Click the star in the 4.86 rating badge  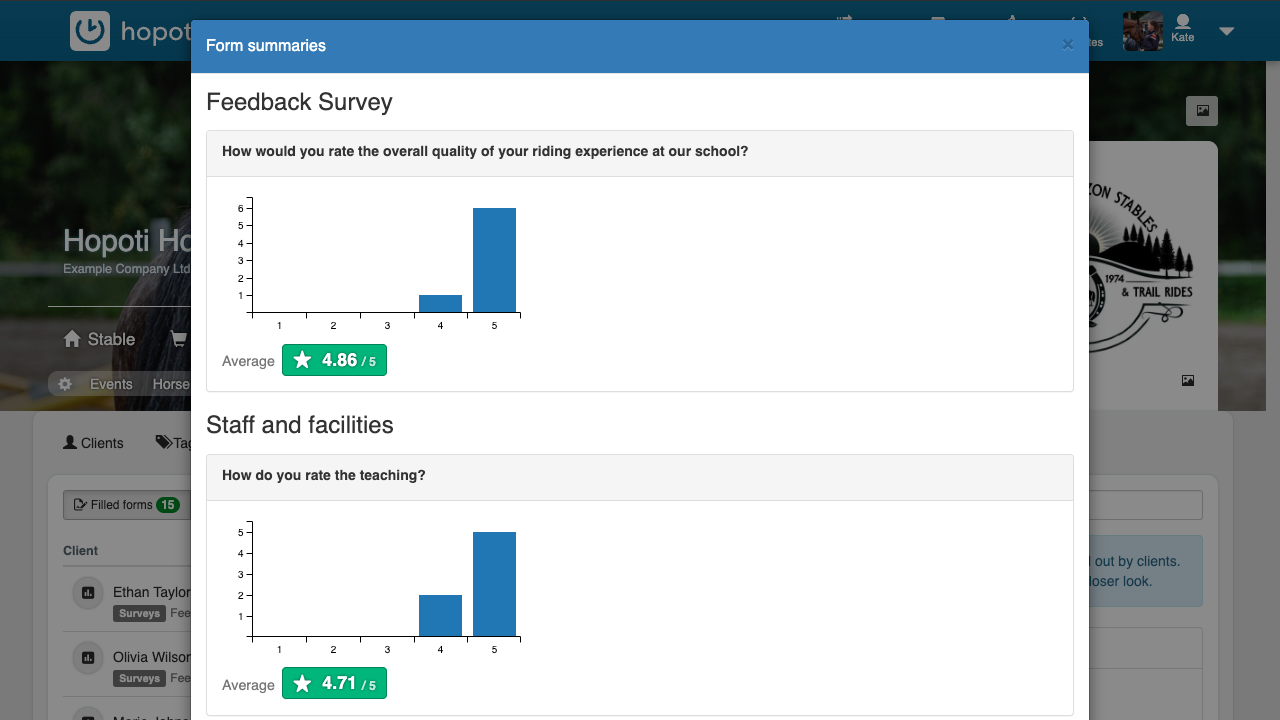[x=302, y=359]
